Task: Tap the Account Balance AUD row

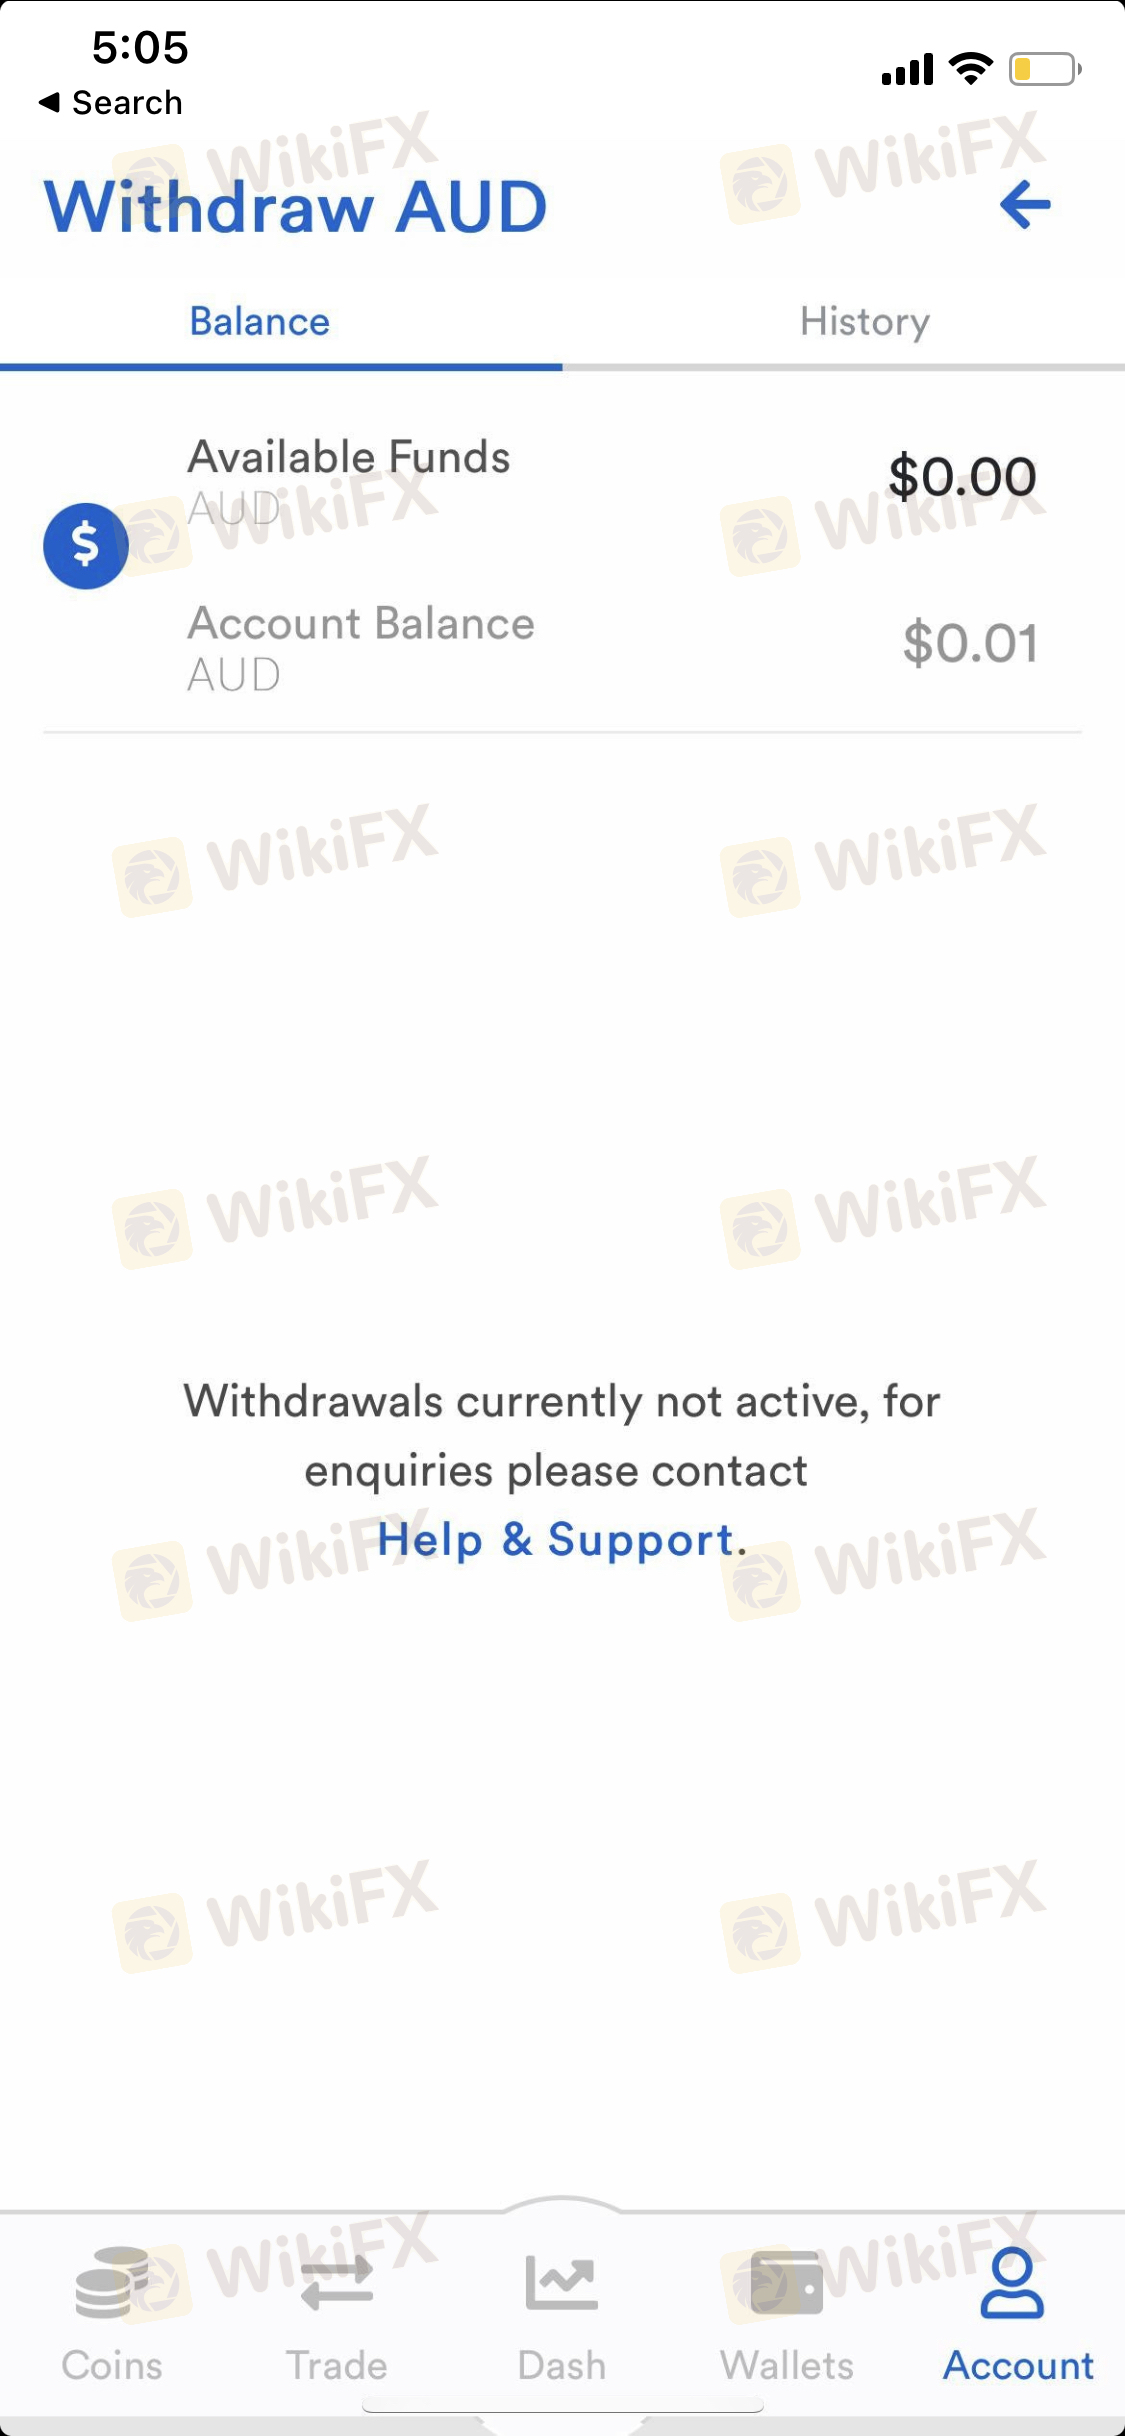Action: [562, 647]
